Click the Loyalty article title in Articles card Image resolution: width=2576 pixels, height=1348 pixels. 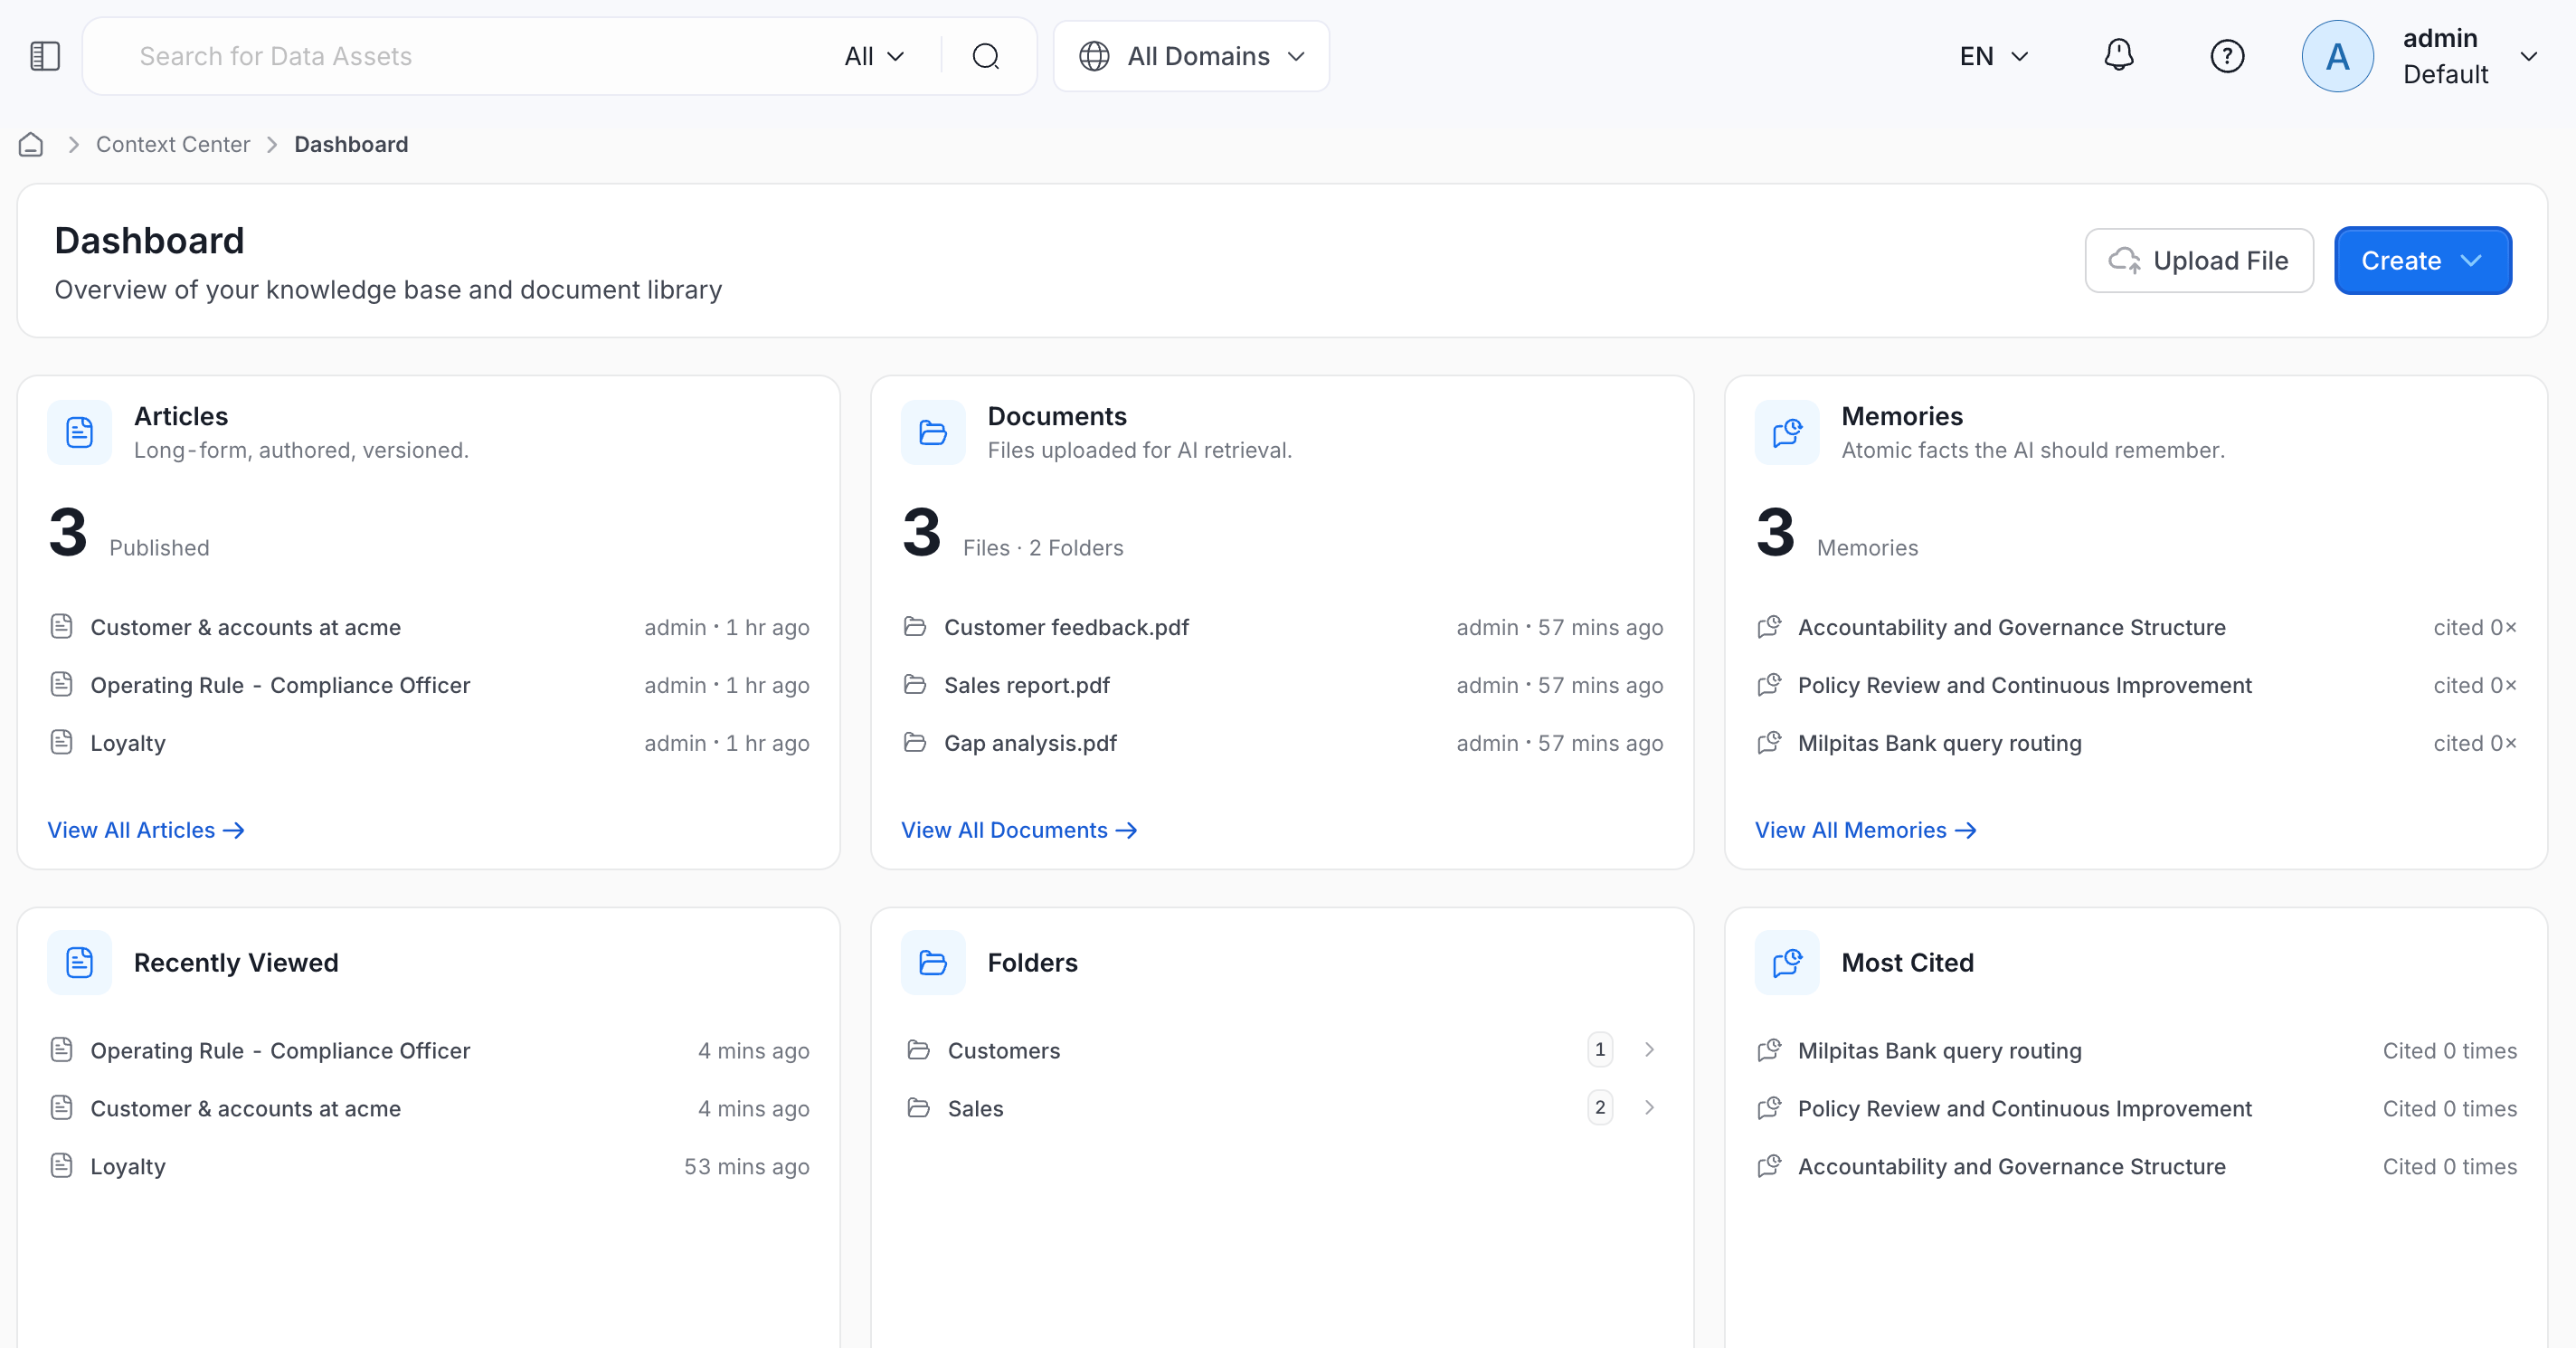coord(128,743)
